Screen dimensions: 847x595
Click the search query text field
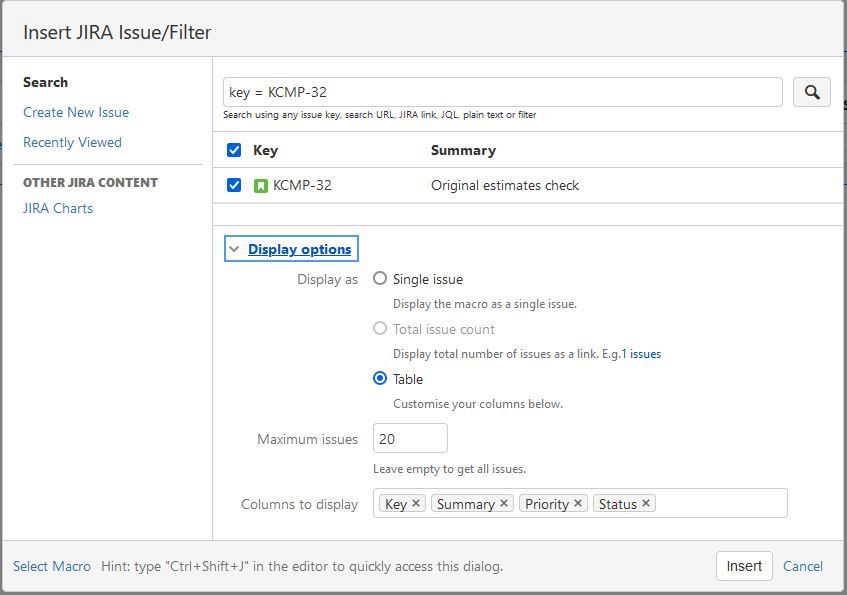click(500, 91)
